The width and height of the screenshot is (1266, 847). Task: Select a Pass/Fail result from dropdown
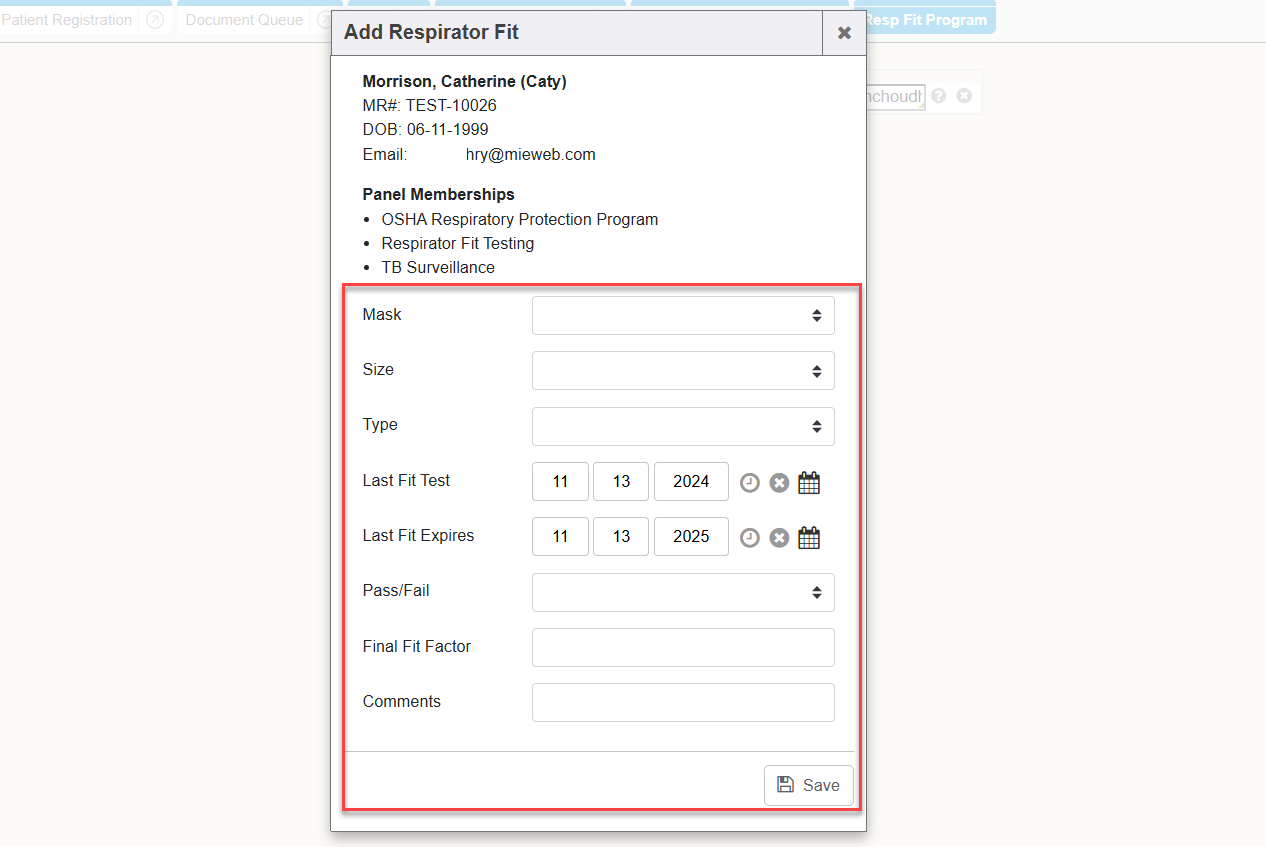(683, 592)
